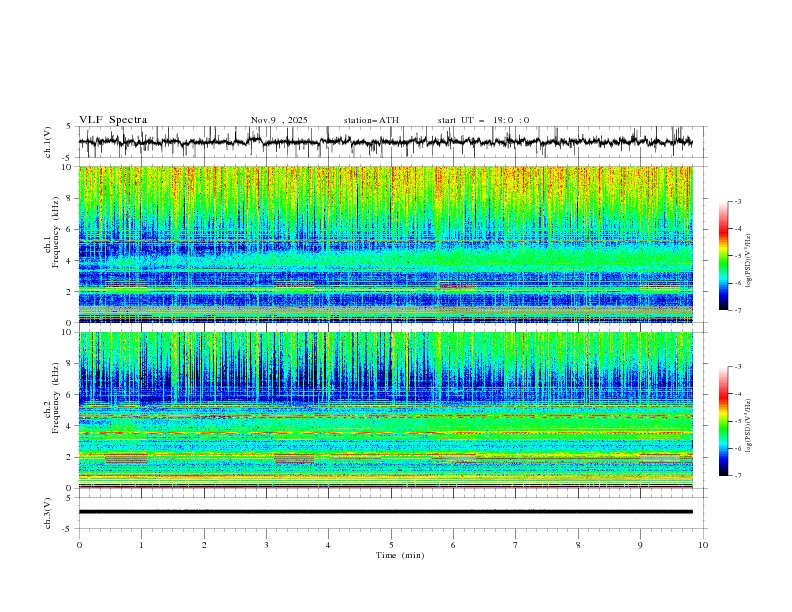The image size is (792, 612).
Task: Click time axis tick label "5"
Action: tap(391, 545)
